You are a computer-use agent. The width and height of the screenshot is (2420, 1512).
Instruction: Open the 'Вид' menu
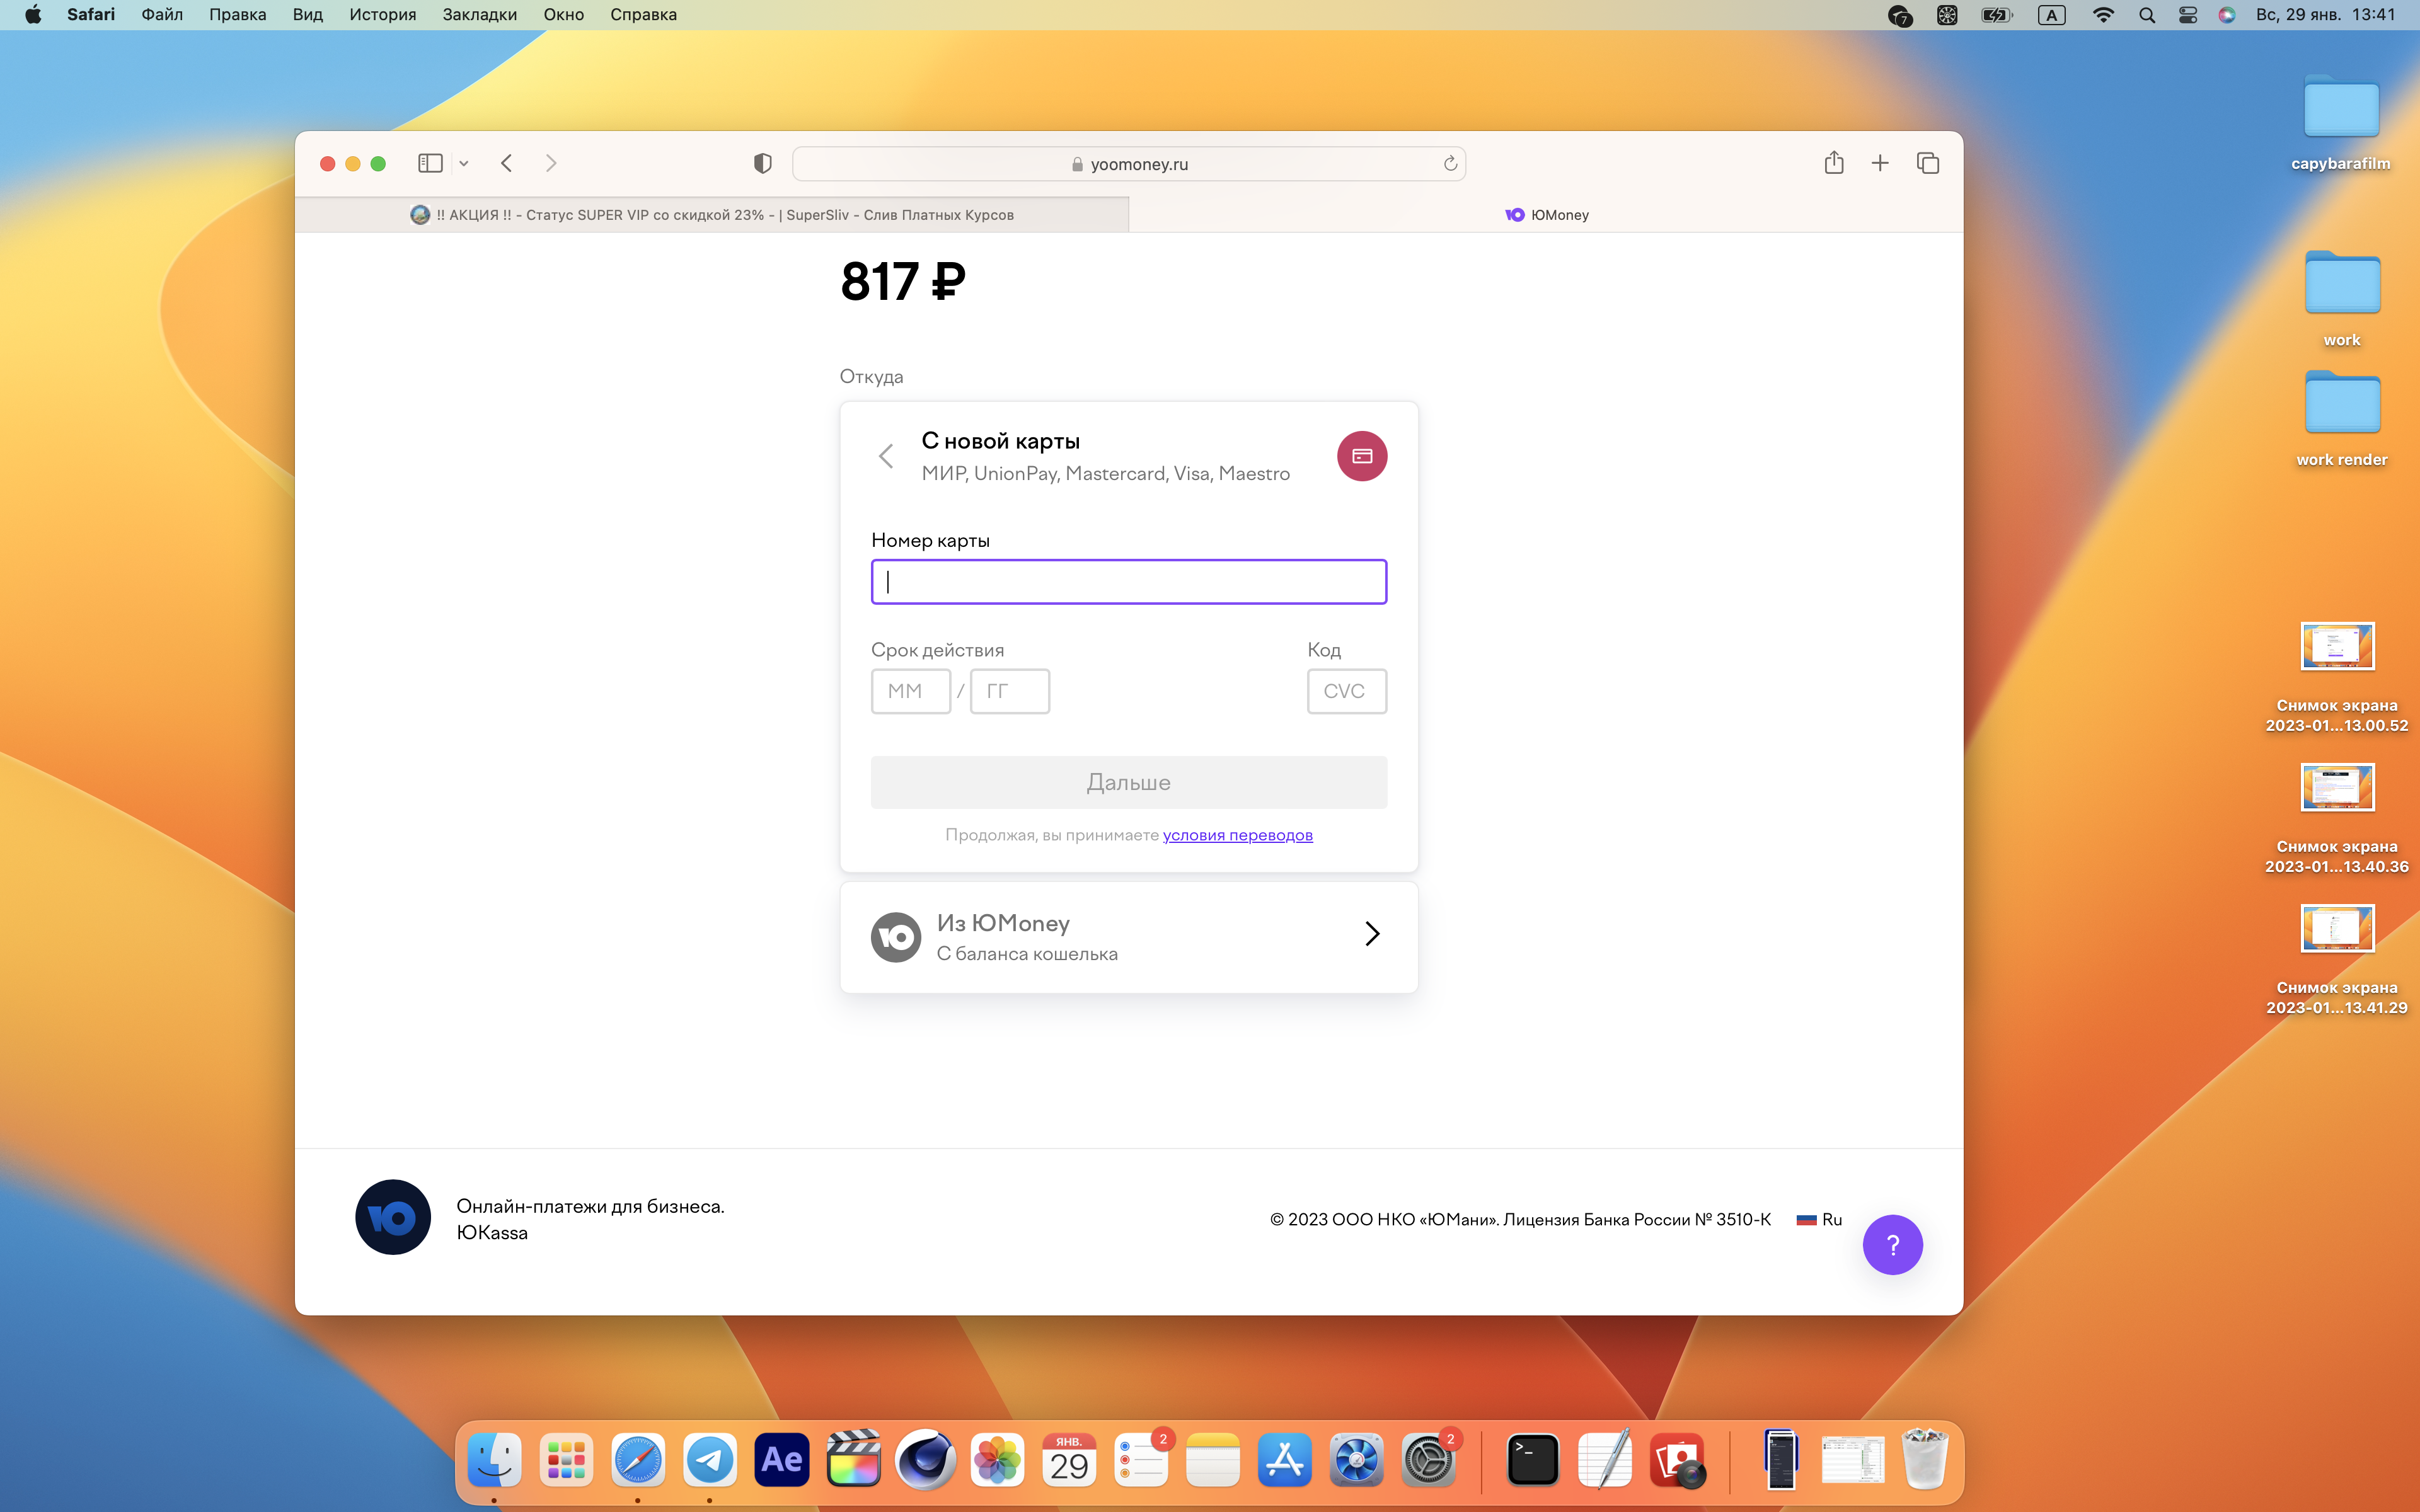point(308,15)
